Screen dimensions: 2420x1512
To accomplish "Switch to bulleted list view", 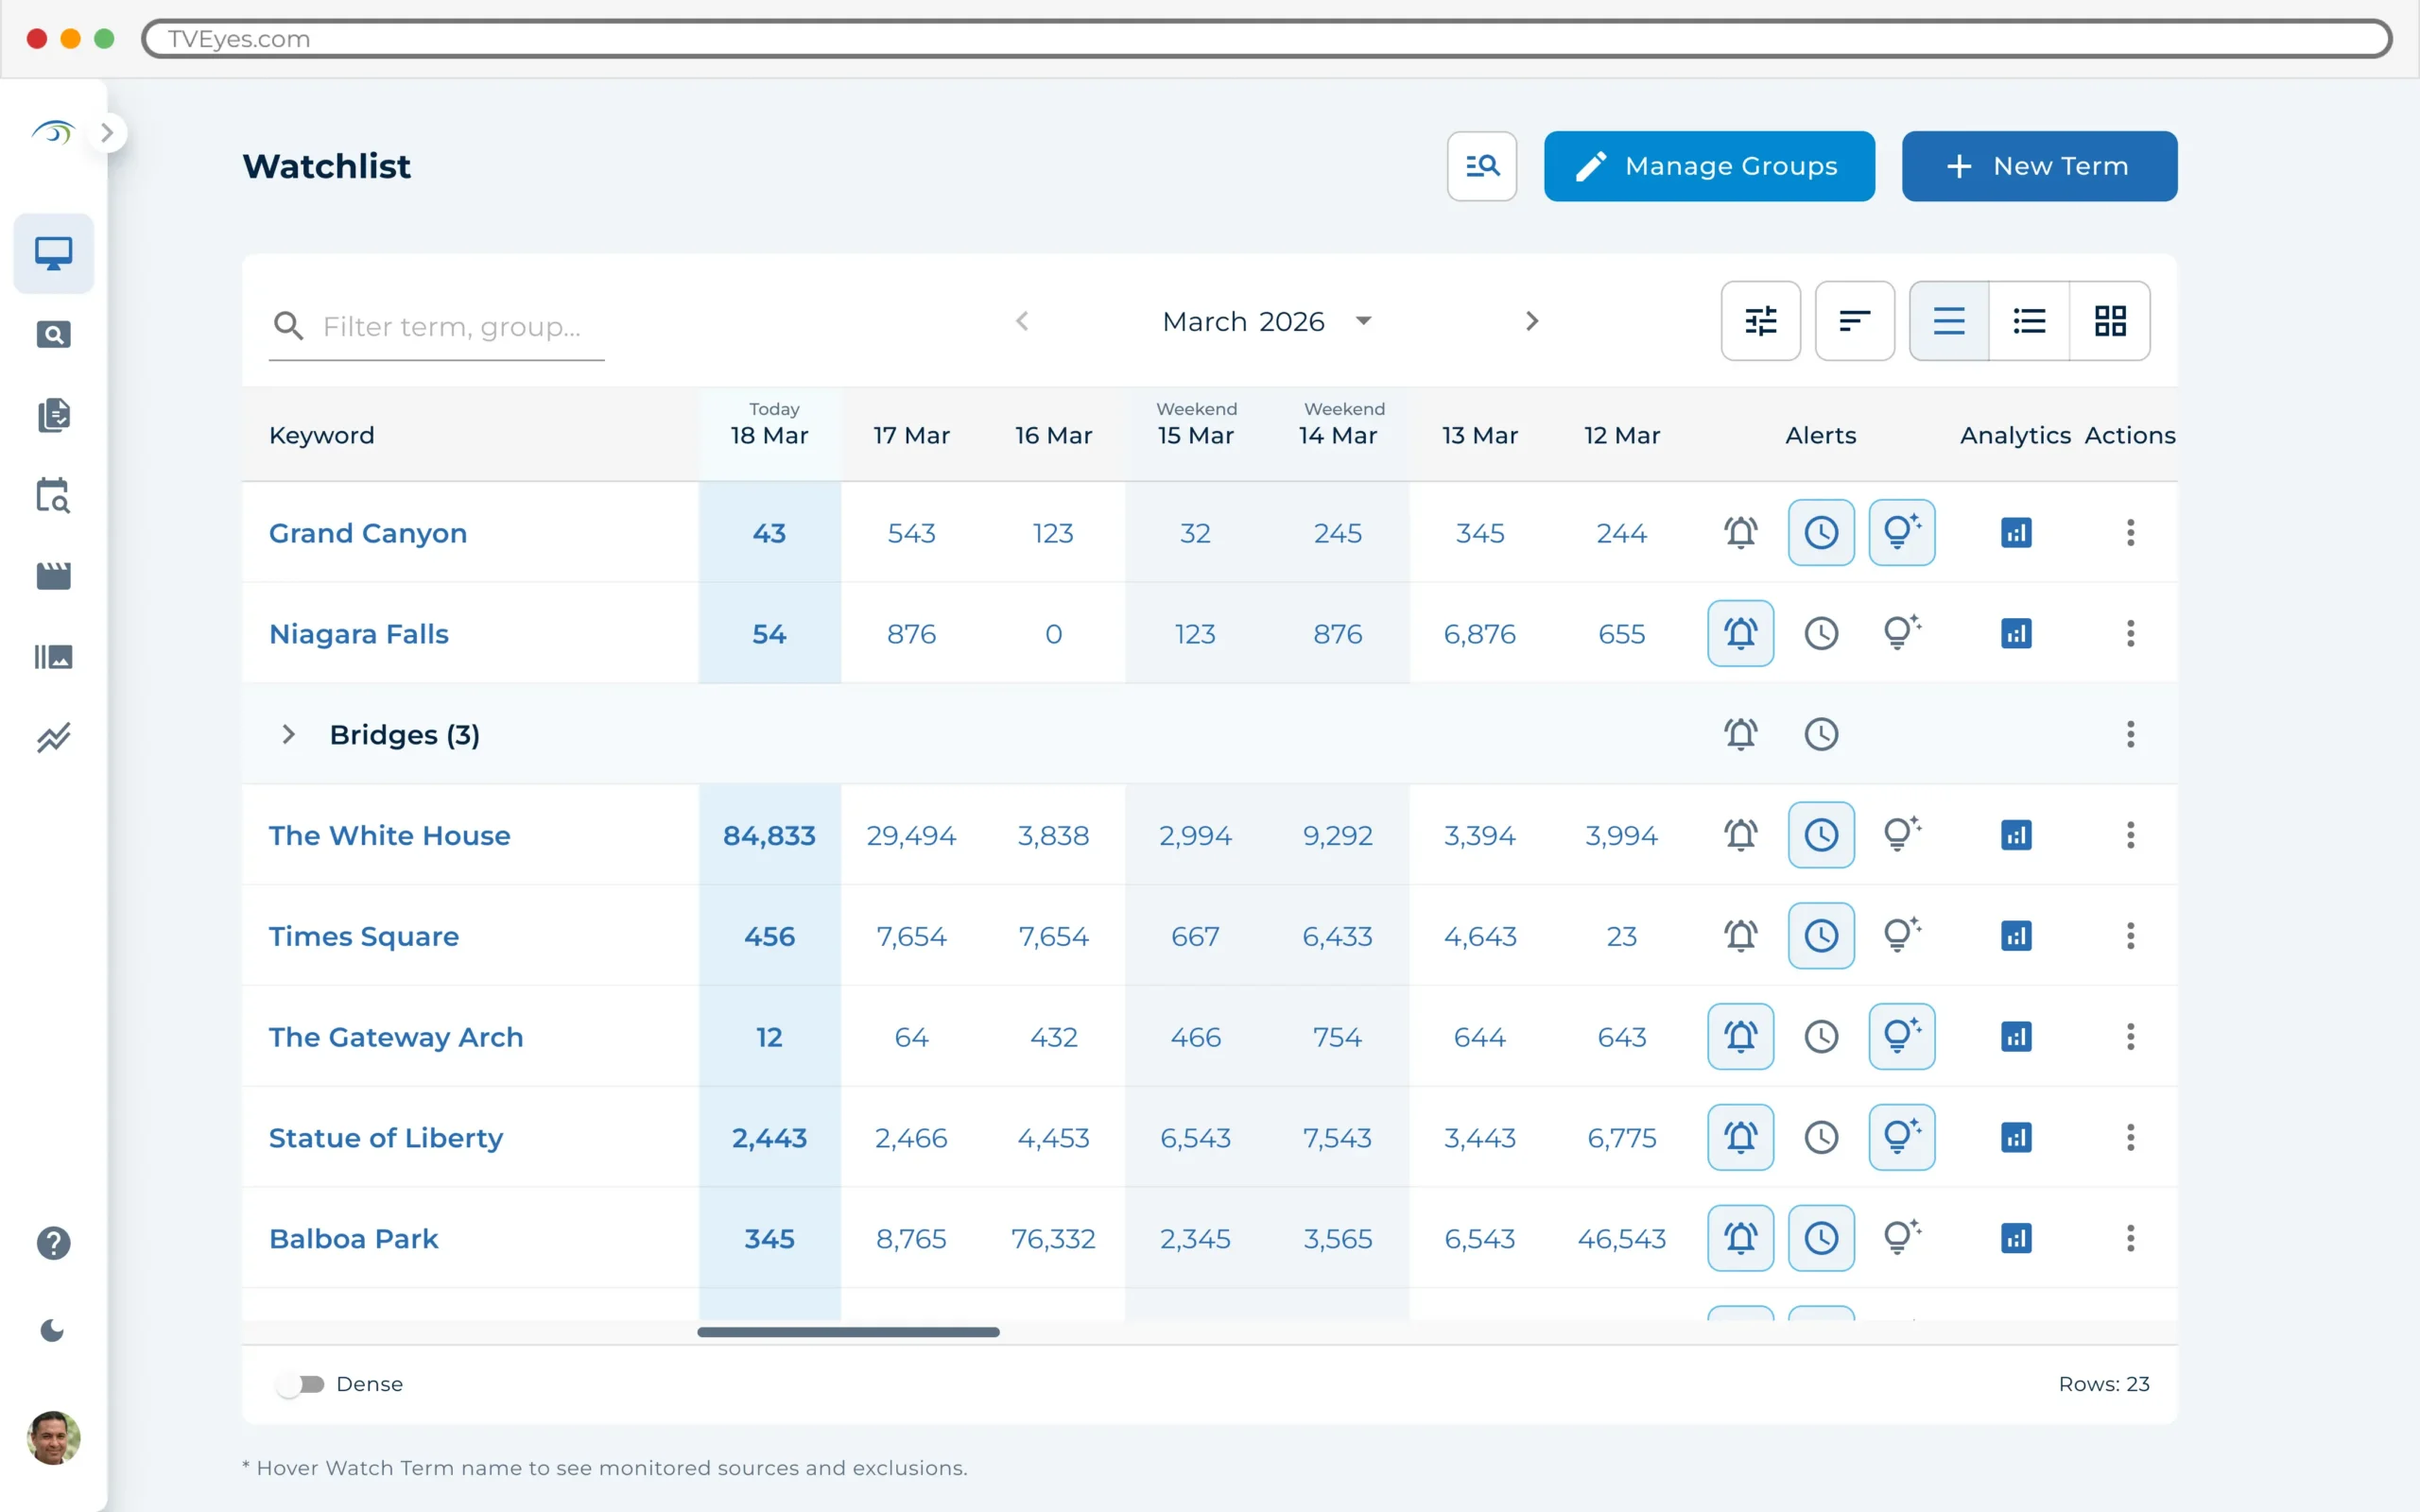I will coord(2030,321).
